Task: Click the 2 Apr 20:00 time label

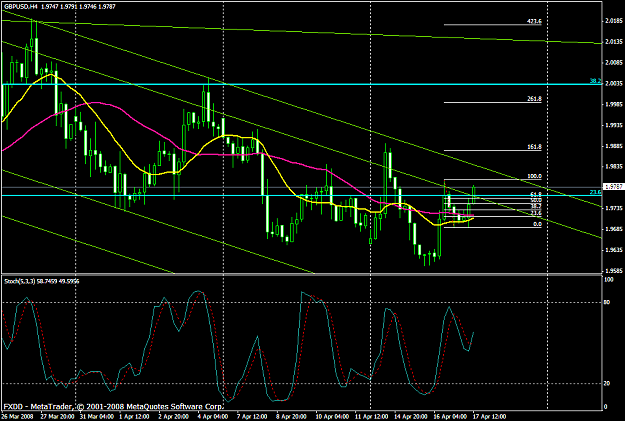Action: [x=174, y=417]
